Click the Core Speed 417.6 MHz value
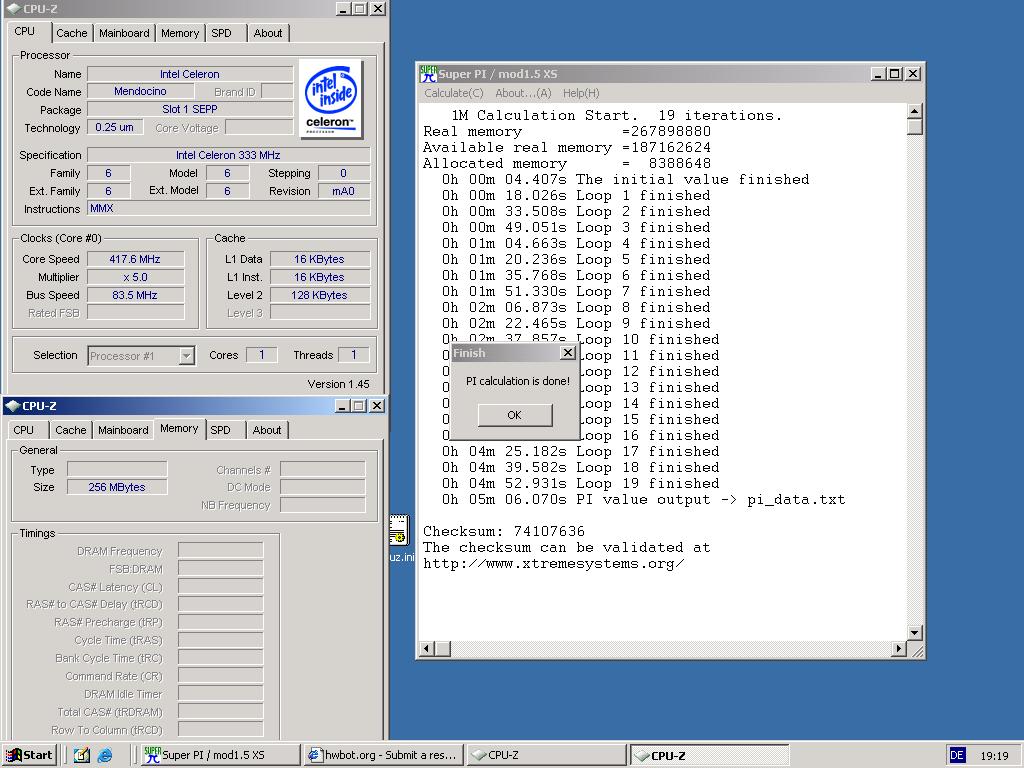This screenshot has width=1024, height=768. point(135,259)
